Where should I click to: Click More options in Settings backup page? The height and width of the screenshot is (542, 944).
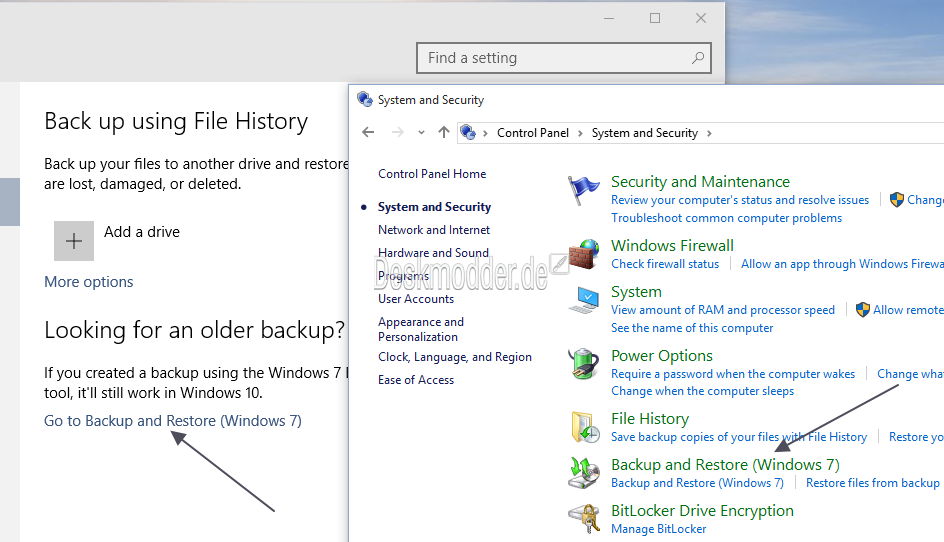(88, 282)
